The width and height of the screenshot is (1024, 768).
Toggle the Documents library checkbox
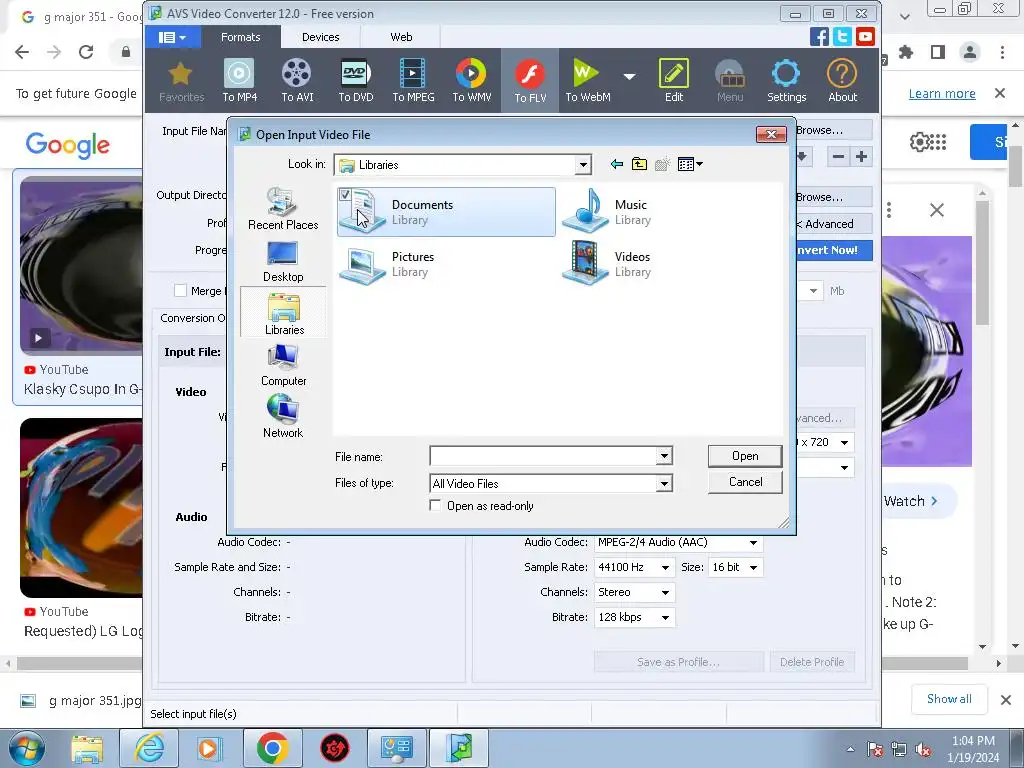(345, 194)
